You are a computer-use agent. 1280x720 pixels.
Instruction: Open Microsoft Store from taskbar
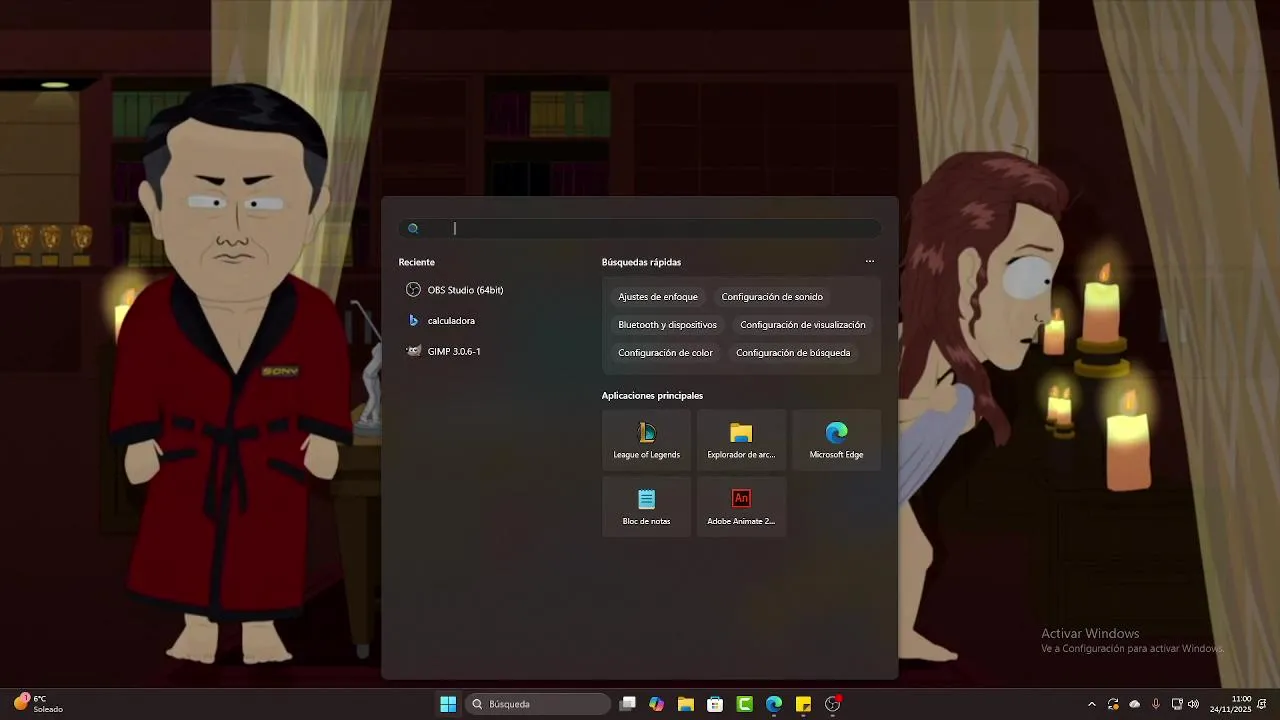click(x=715, y=704)
